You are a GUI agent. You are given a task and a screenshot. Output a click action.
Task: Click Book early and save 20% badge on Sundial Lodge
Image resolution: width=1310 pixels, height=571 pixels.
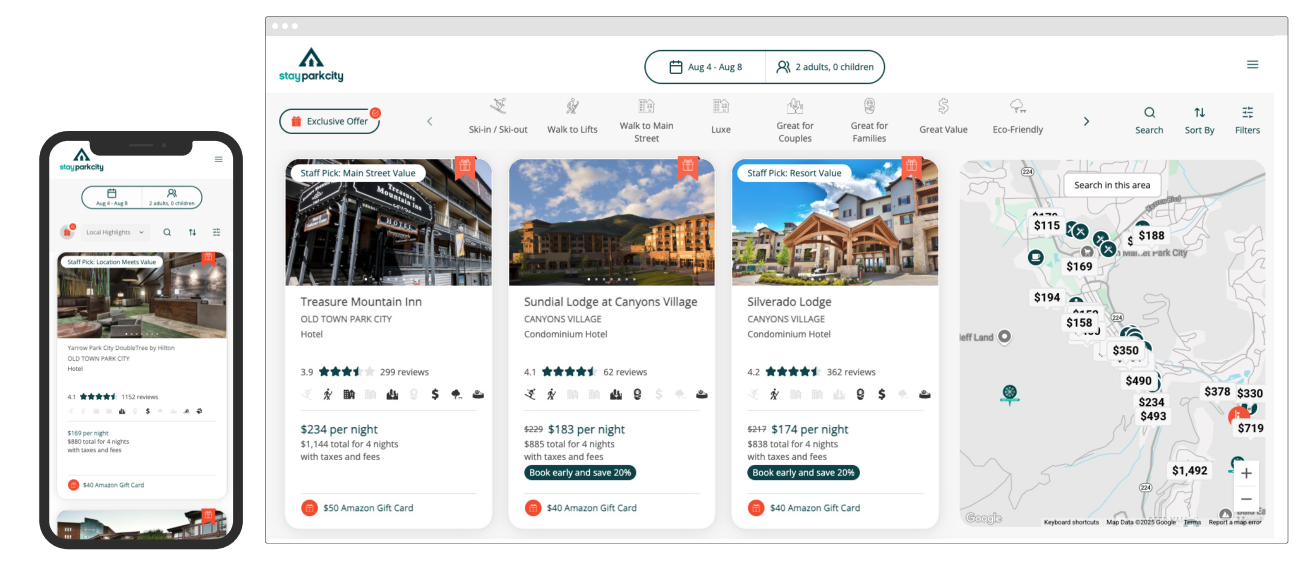pyautogui.click(x=580, y=472)
